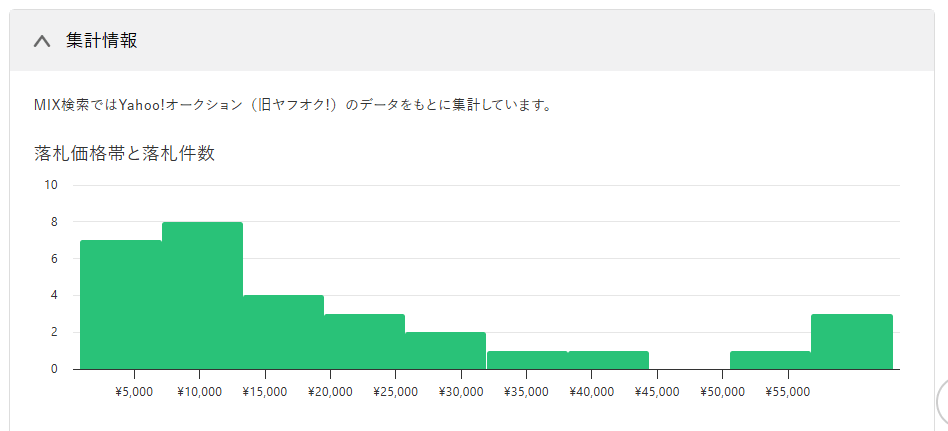The image size is (948, 431).
Task: Click the first bar with 7 bids
Action: click(121, 304)
